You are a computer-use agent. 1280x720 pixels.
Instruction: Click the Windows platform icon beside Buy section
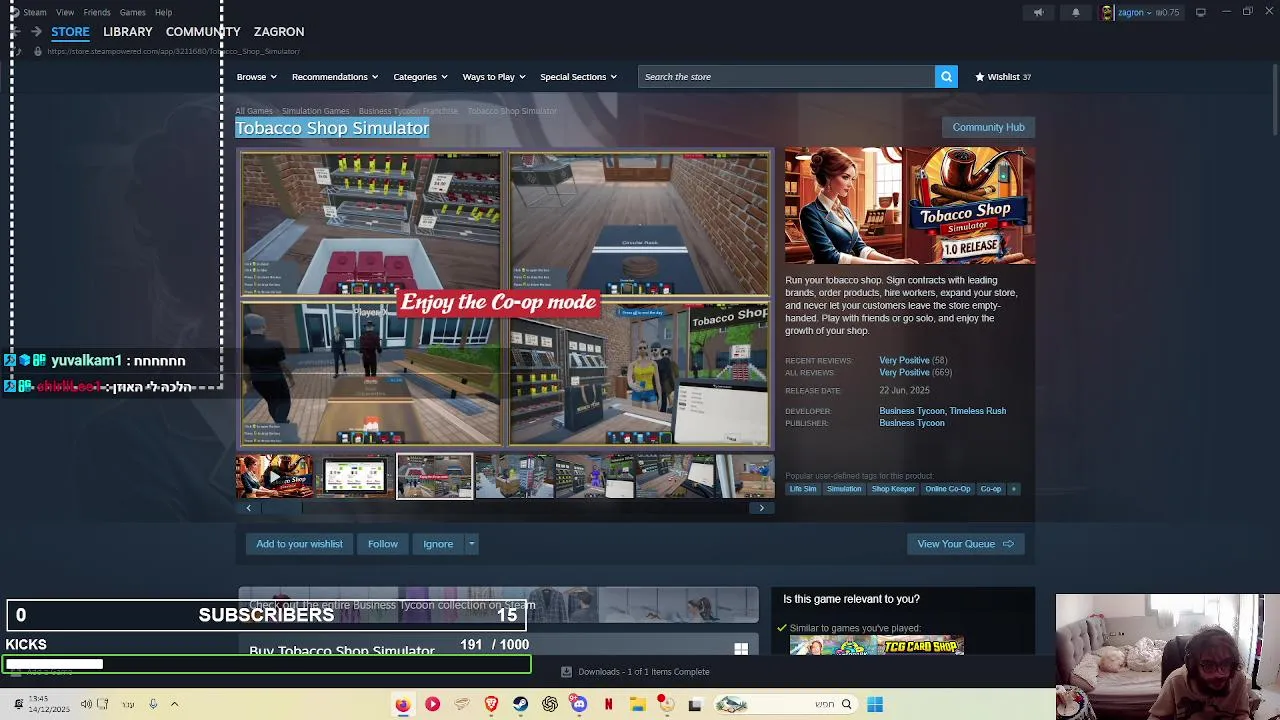741,649
